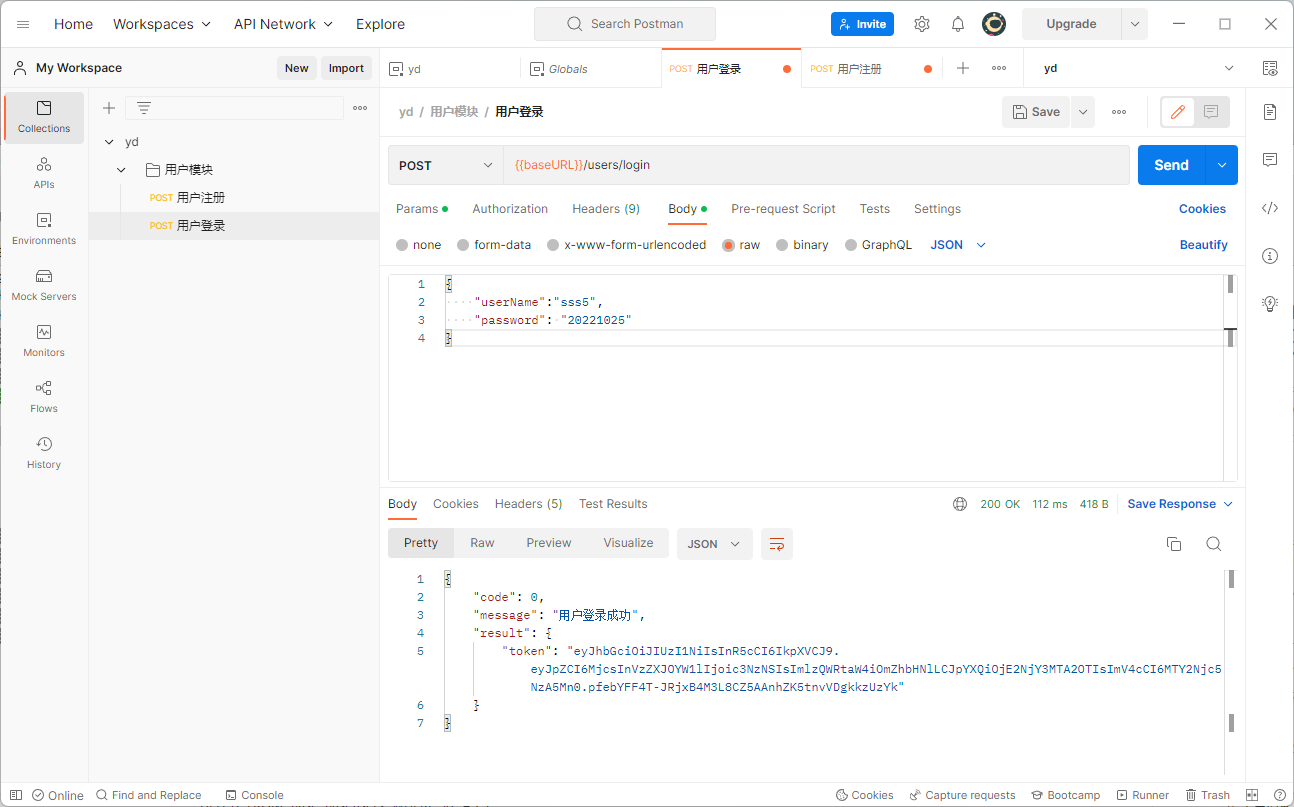The width and height of the screenshot is (1294, 807).
Task: Search within the response body
Action: point(1214,544)
